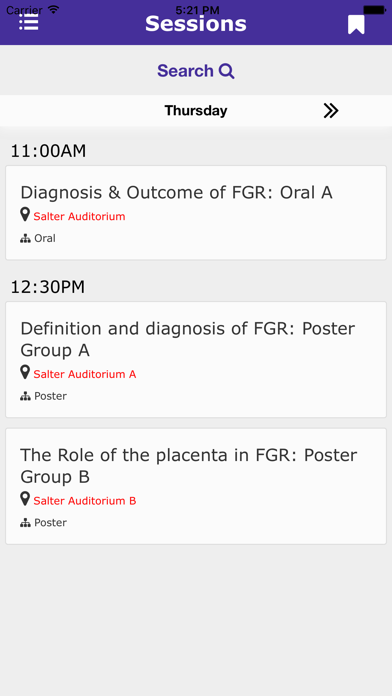Tap the Sessions header title

tap(196, 24)
